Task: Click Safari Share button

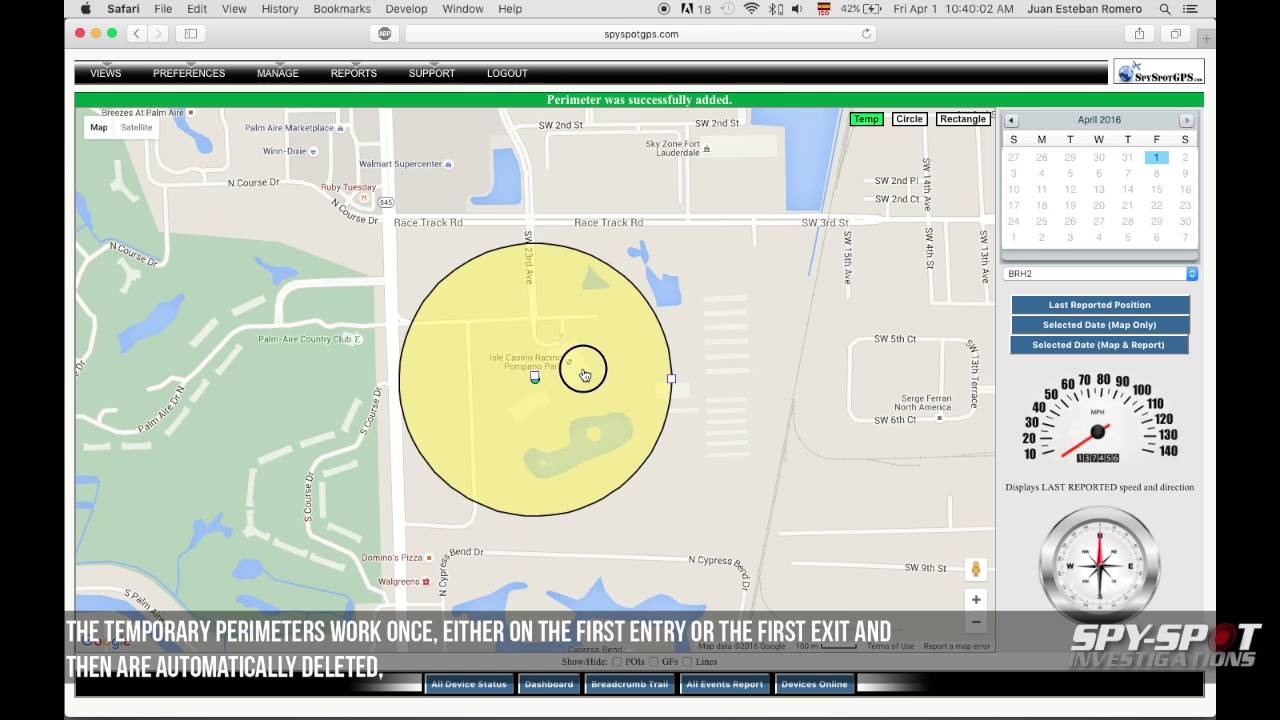Action: click(x=1139, y=34)
